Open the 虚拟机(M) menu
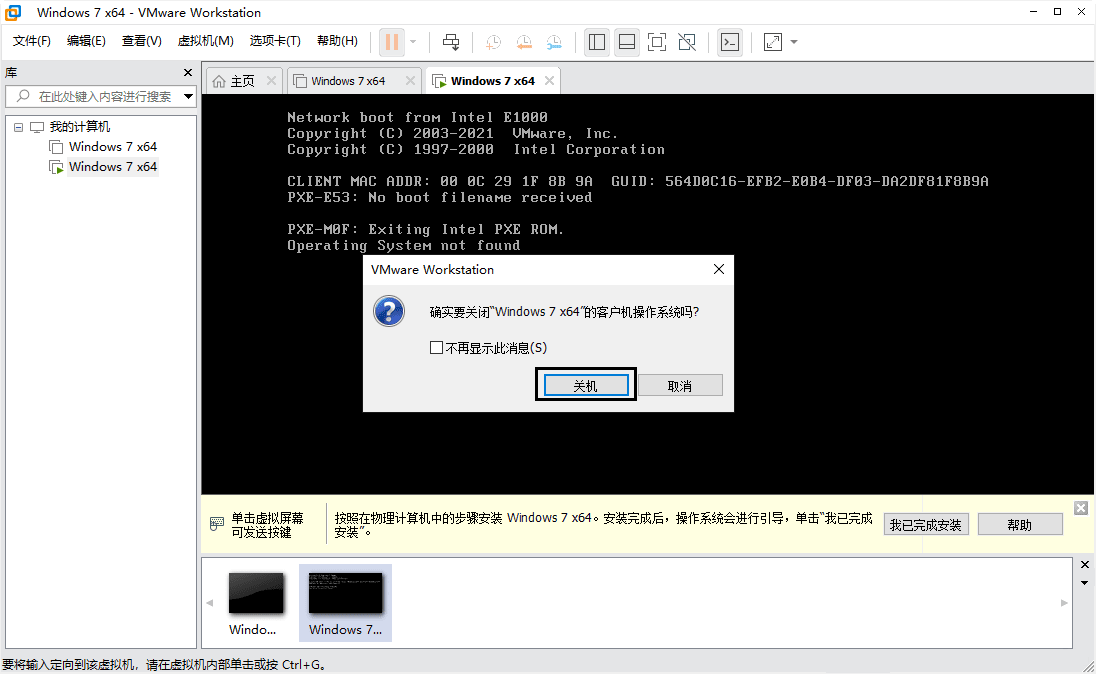 point(206,41)
